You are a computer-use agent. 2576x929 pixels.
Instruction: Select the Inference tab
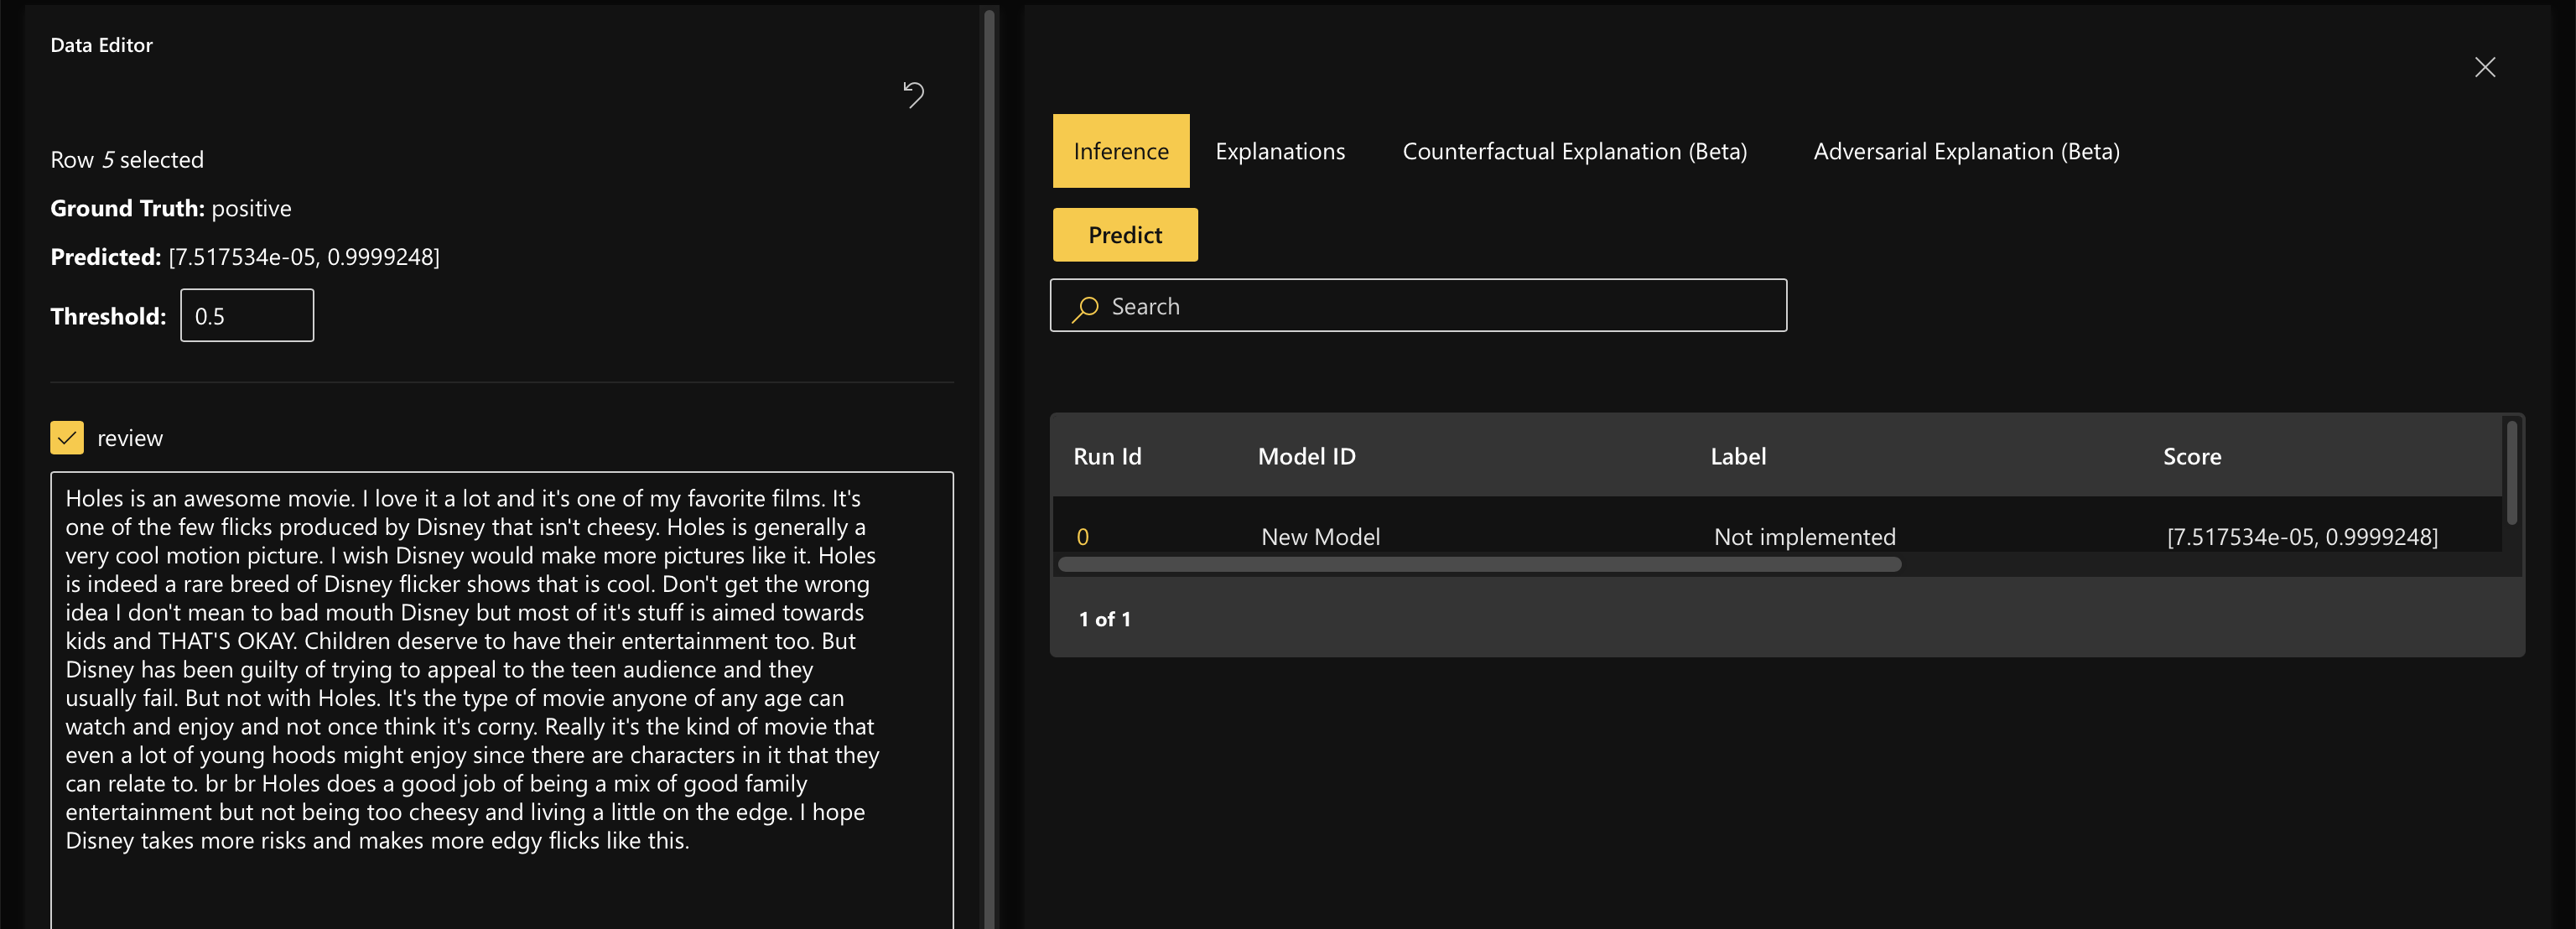pyautogui.click(x=1120, y=151)
